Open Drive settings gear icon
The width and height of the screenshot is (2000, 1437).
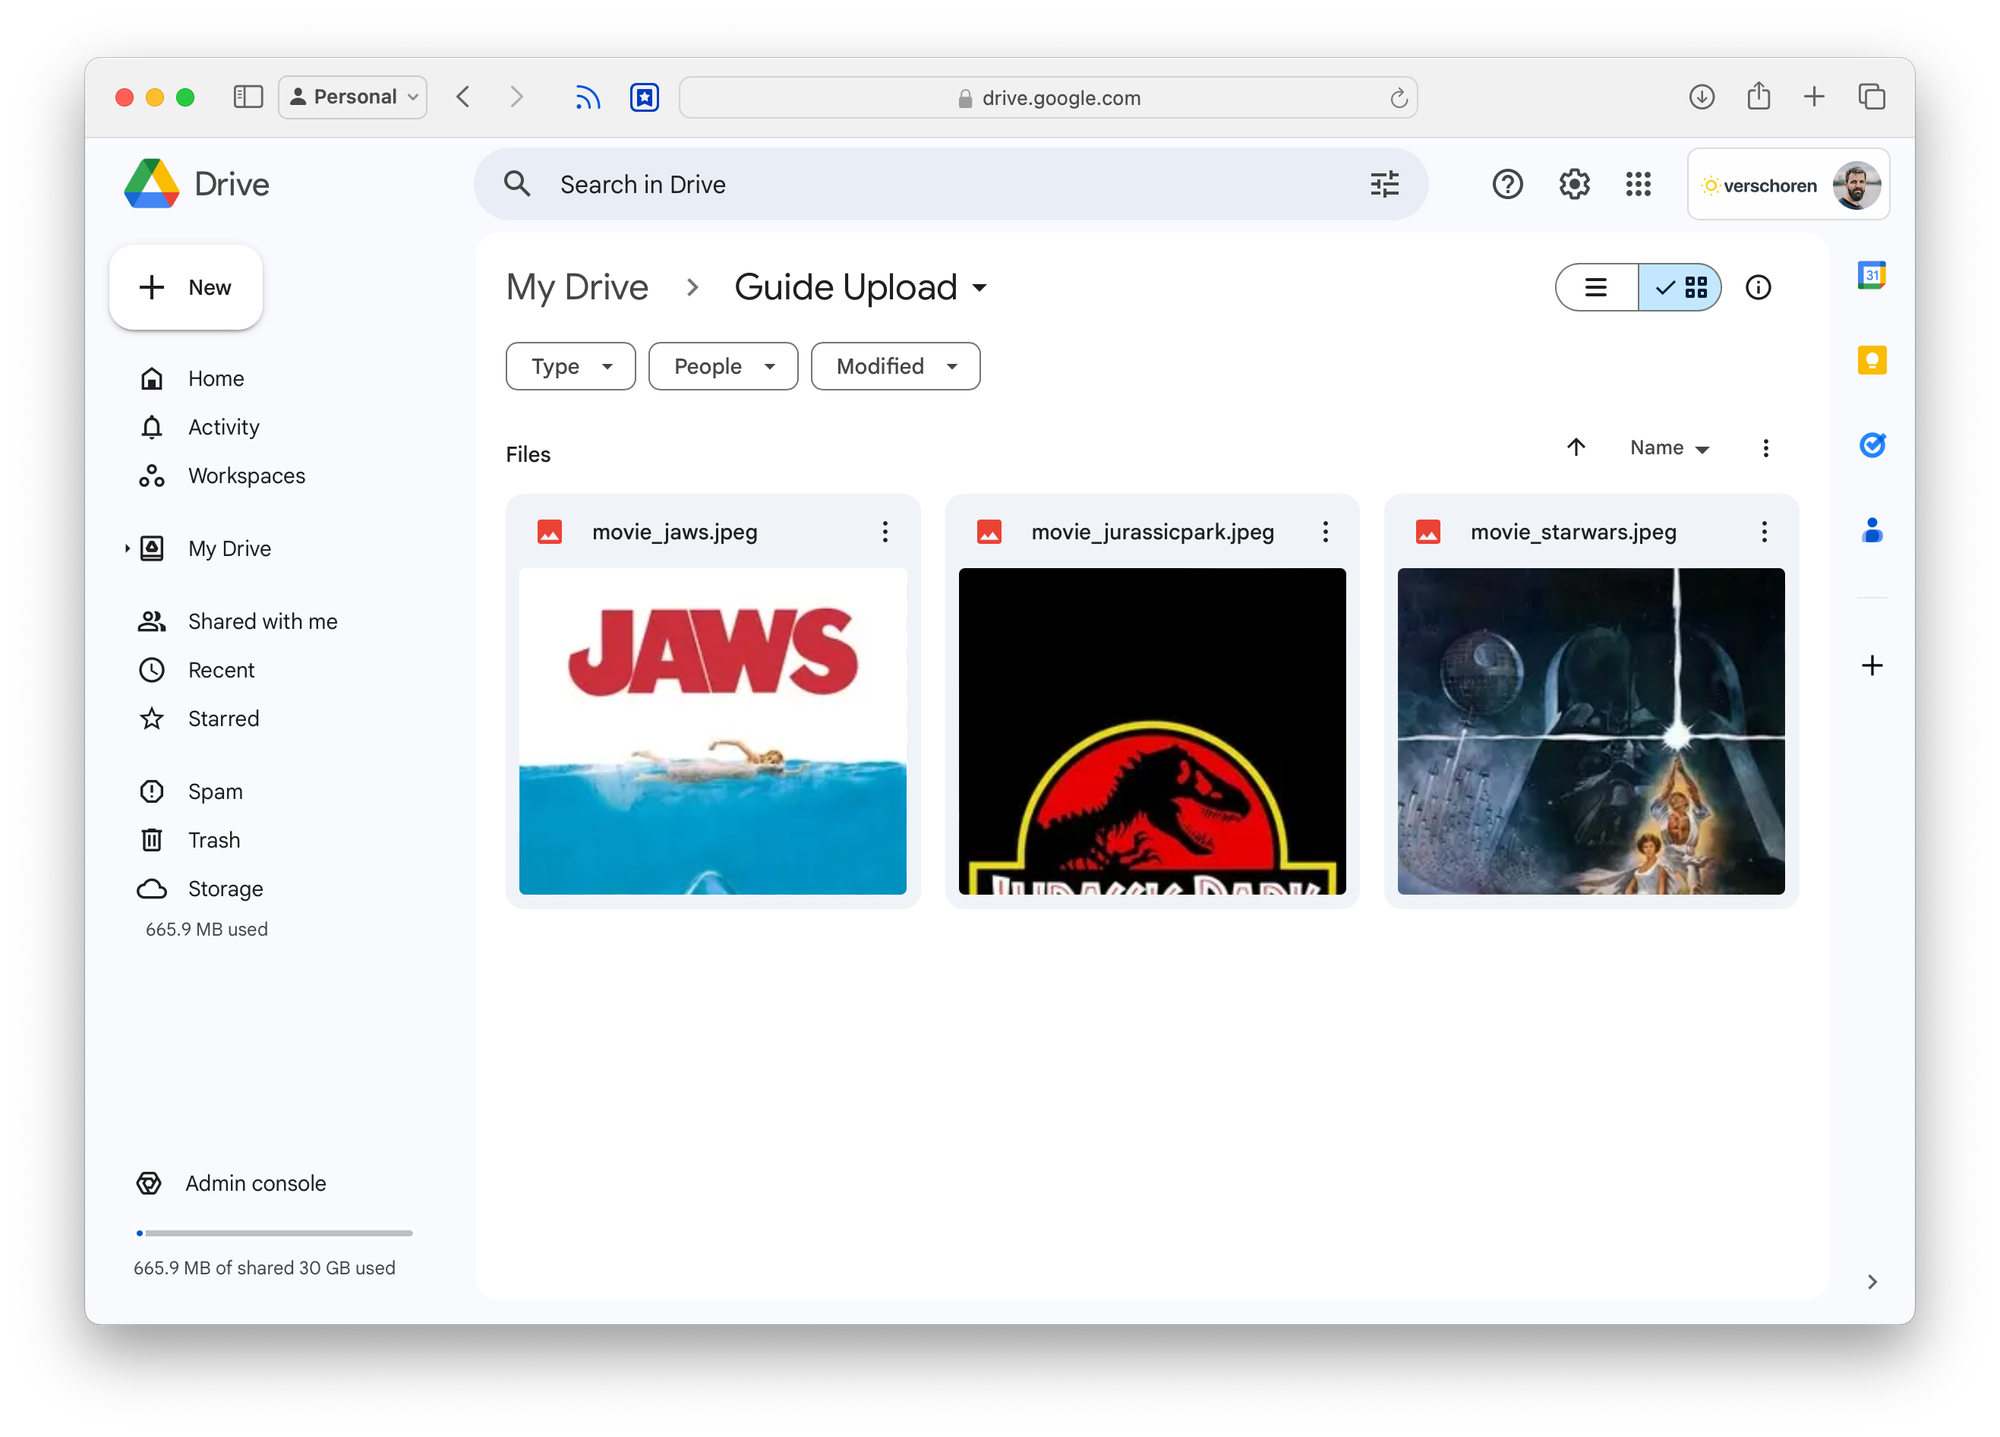pos(1574,184)
